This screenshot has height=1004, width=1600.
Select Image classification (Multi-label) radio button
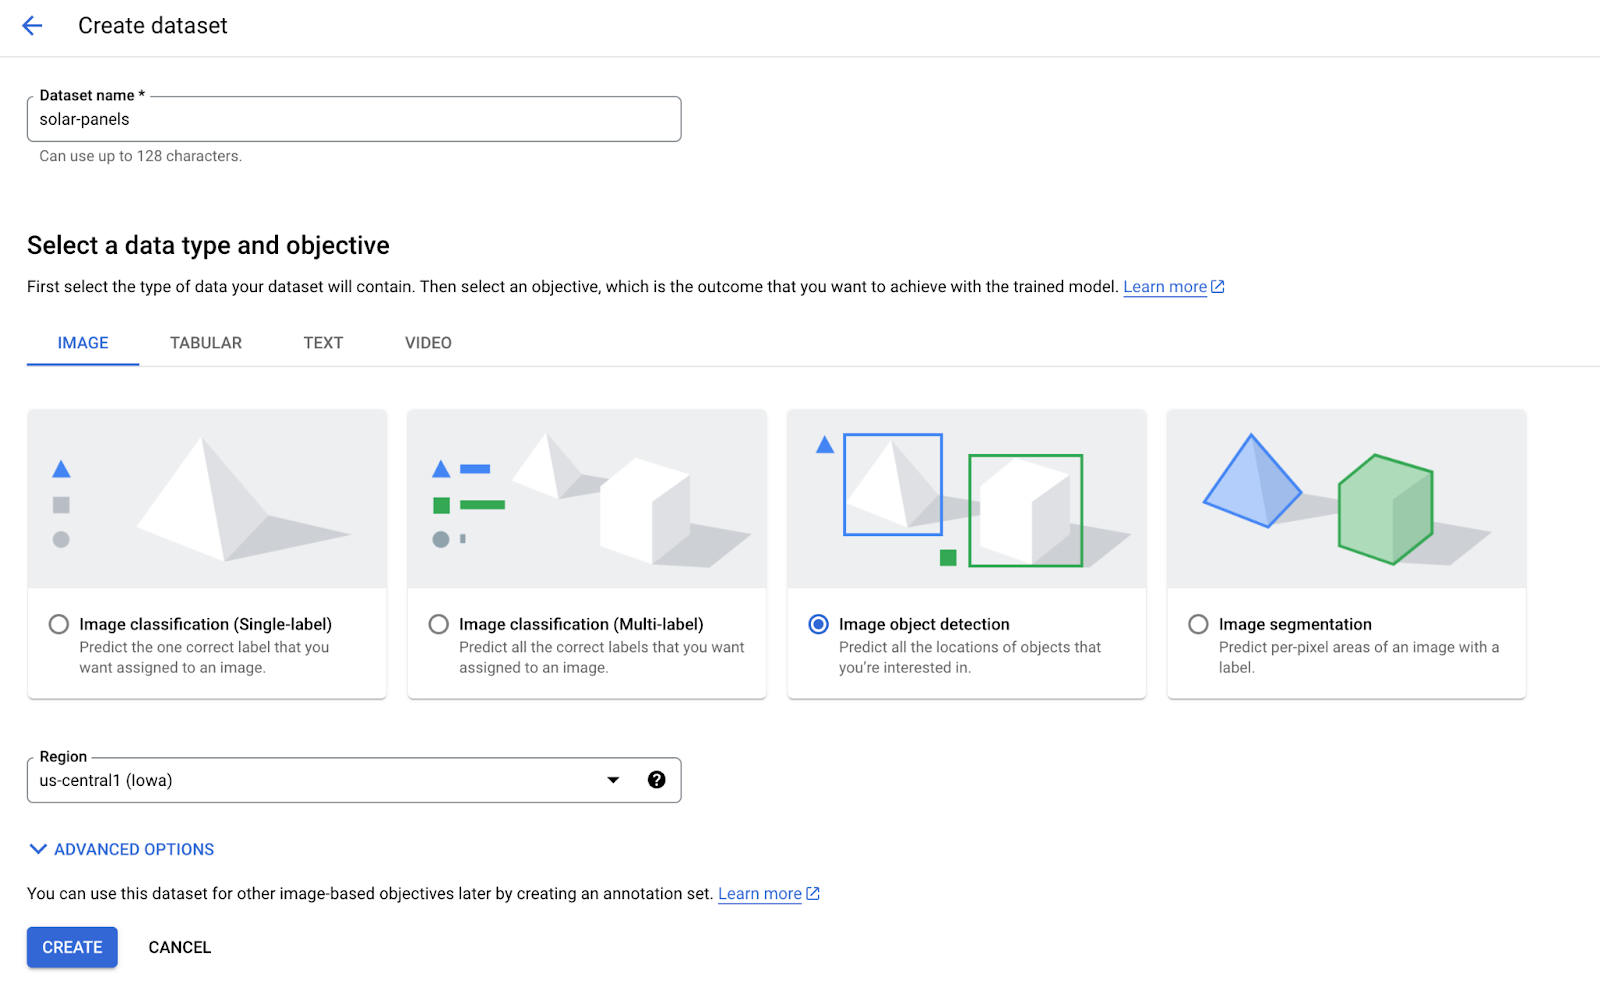pyautogui.click(x=439, y=624)
